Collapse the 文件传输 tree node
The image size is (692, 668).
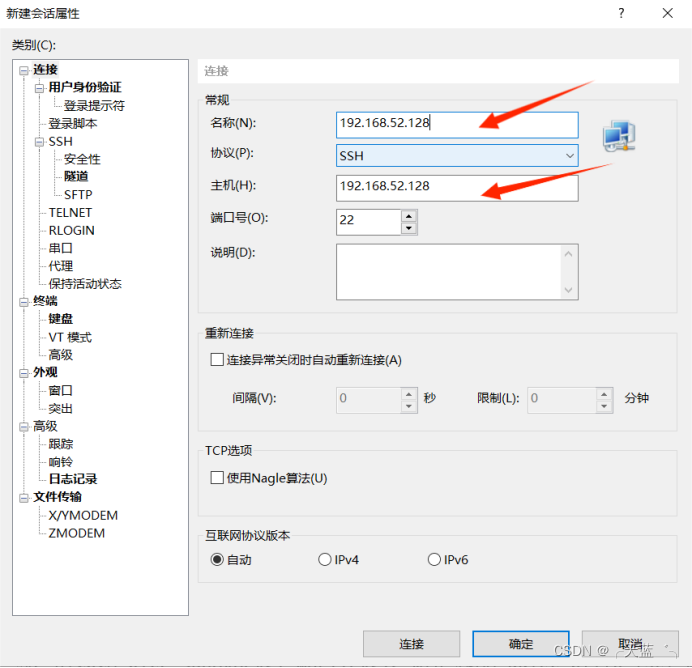coord(24,498)
